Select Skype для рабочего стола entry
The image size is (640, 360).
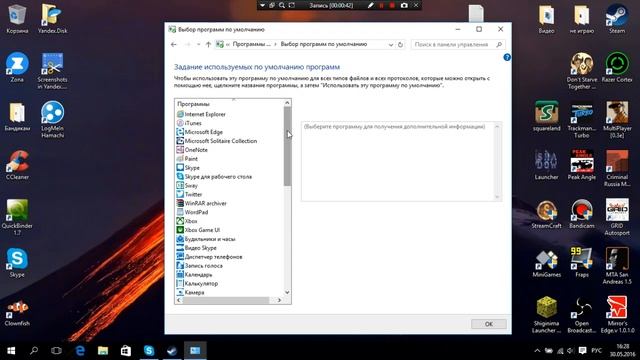coord(214,177)
